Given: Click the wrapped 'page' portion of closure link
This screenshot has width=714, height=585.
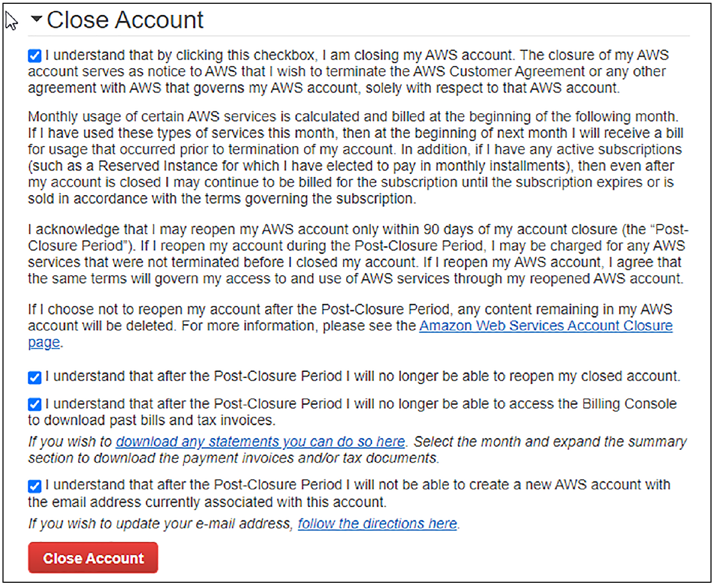Looking at the screenshot, I should (44, 342).
